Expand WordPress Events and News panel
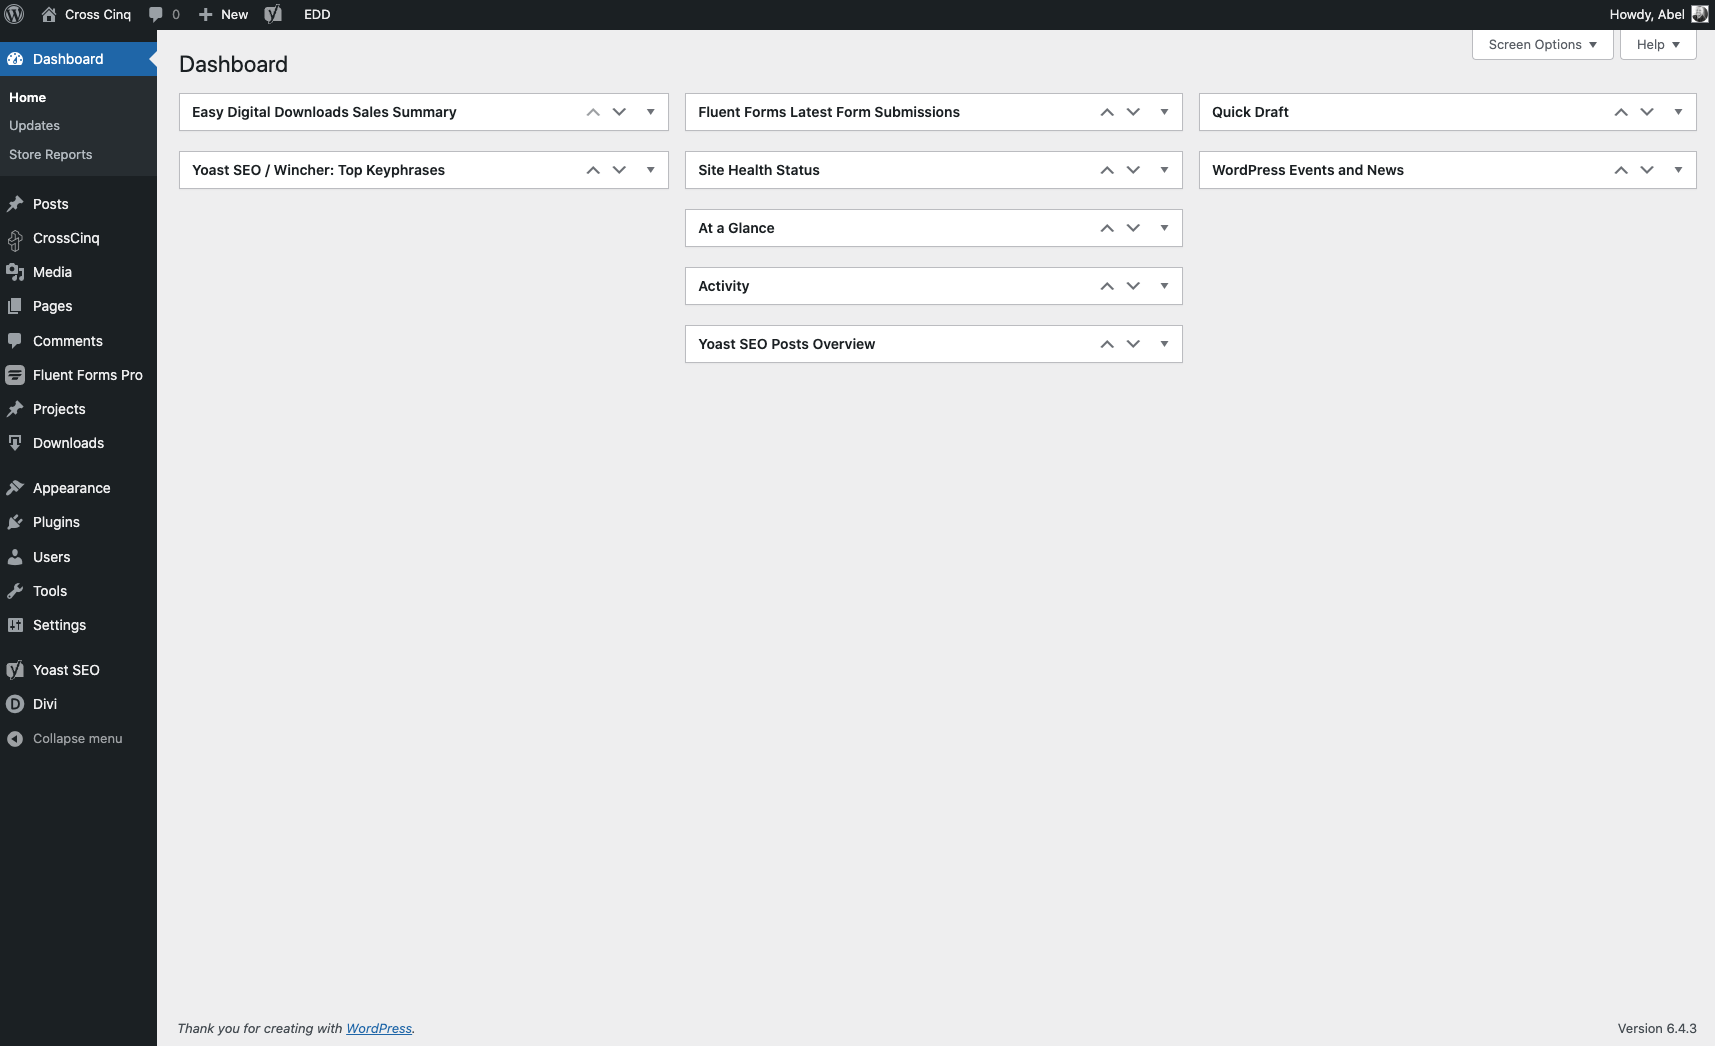1715x1046 pixels. 1678,170
